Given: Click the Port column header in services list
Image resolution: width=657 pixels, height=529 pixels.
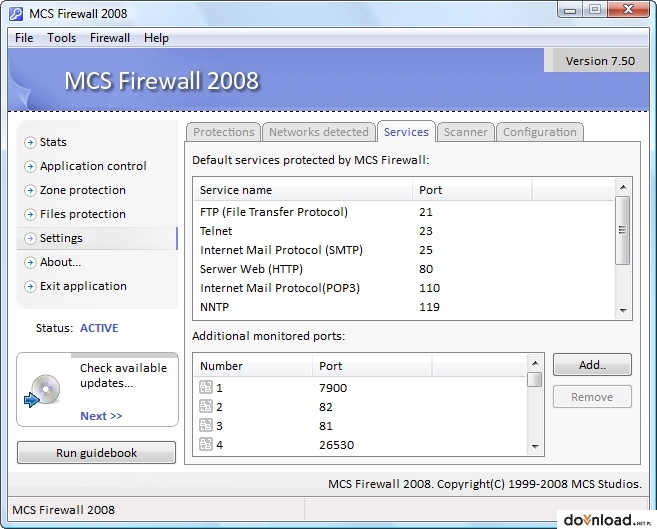Looking at the screenshot, I should [472, 190].
